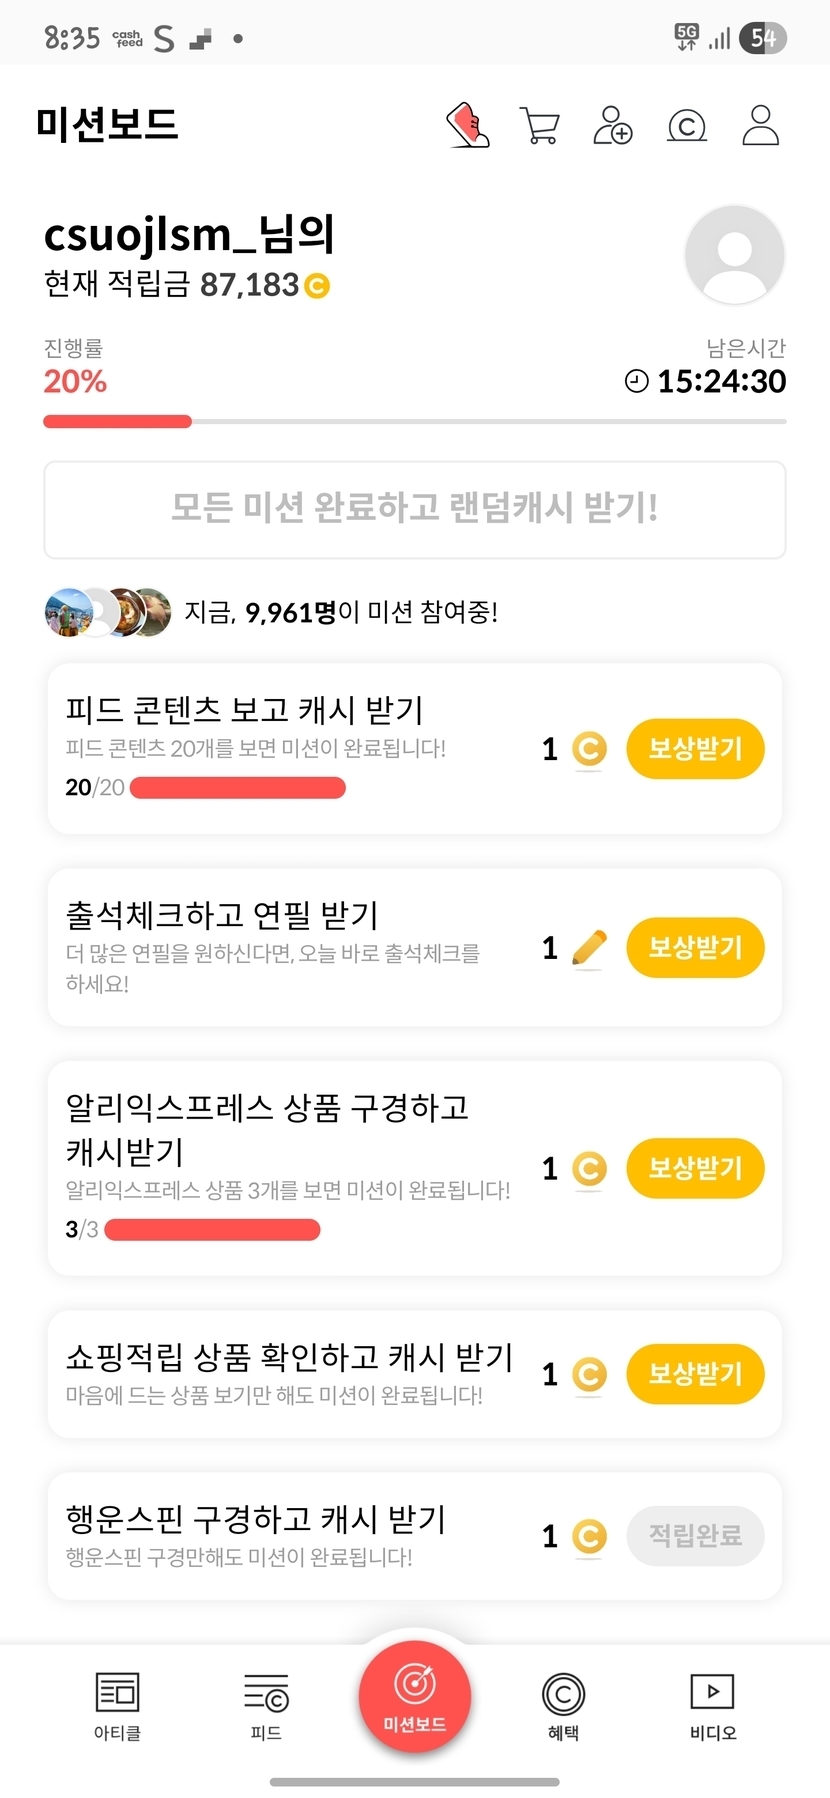Tap the red 미션보드 center button
830x1798 pixels.
tap(415, 1696)
